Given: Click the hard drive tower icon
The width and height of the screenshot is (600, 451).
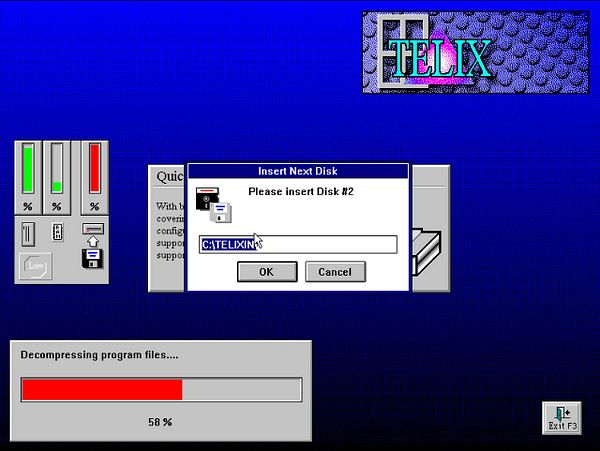Looking at the screenshot, I should pyautogui.click(x=28, y=234).
